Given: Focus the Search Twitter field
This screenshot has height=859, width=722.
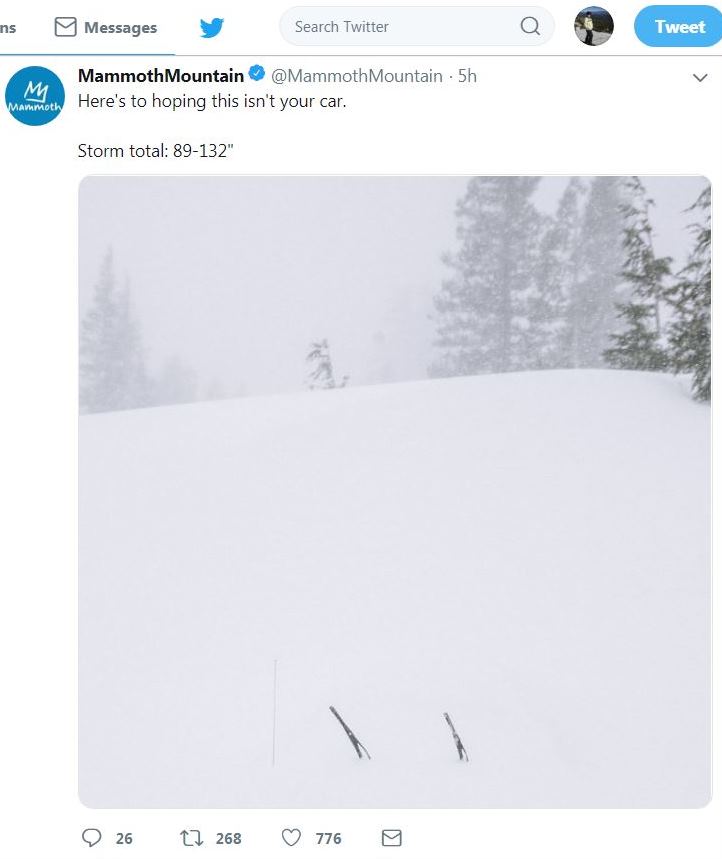Looking at the screenshot, I should click(400, 27).
